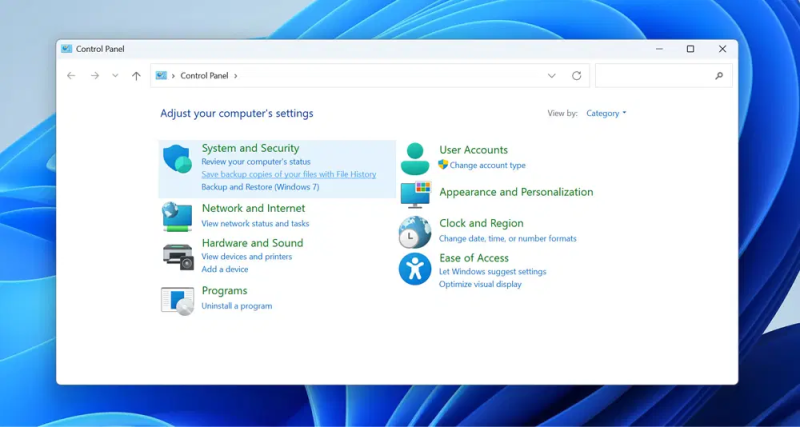
Task: Click the Control Panel title bar icon
Action: pyautogui.click(x=66, y=49)
